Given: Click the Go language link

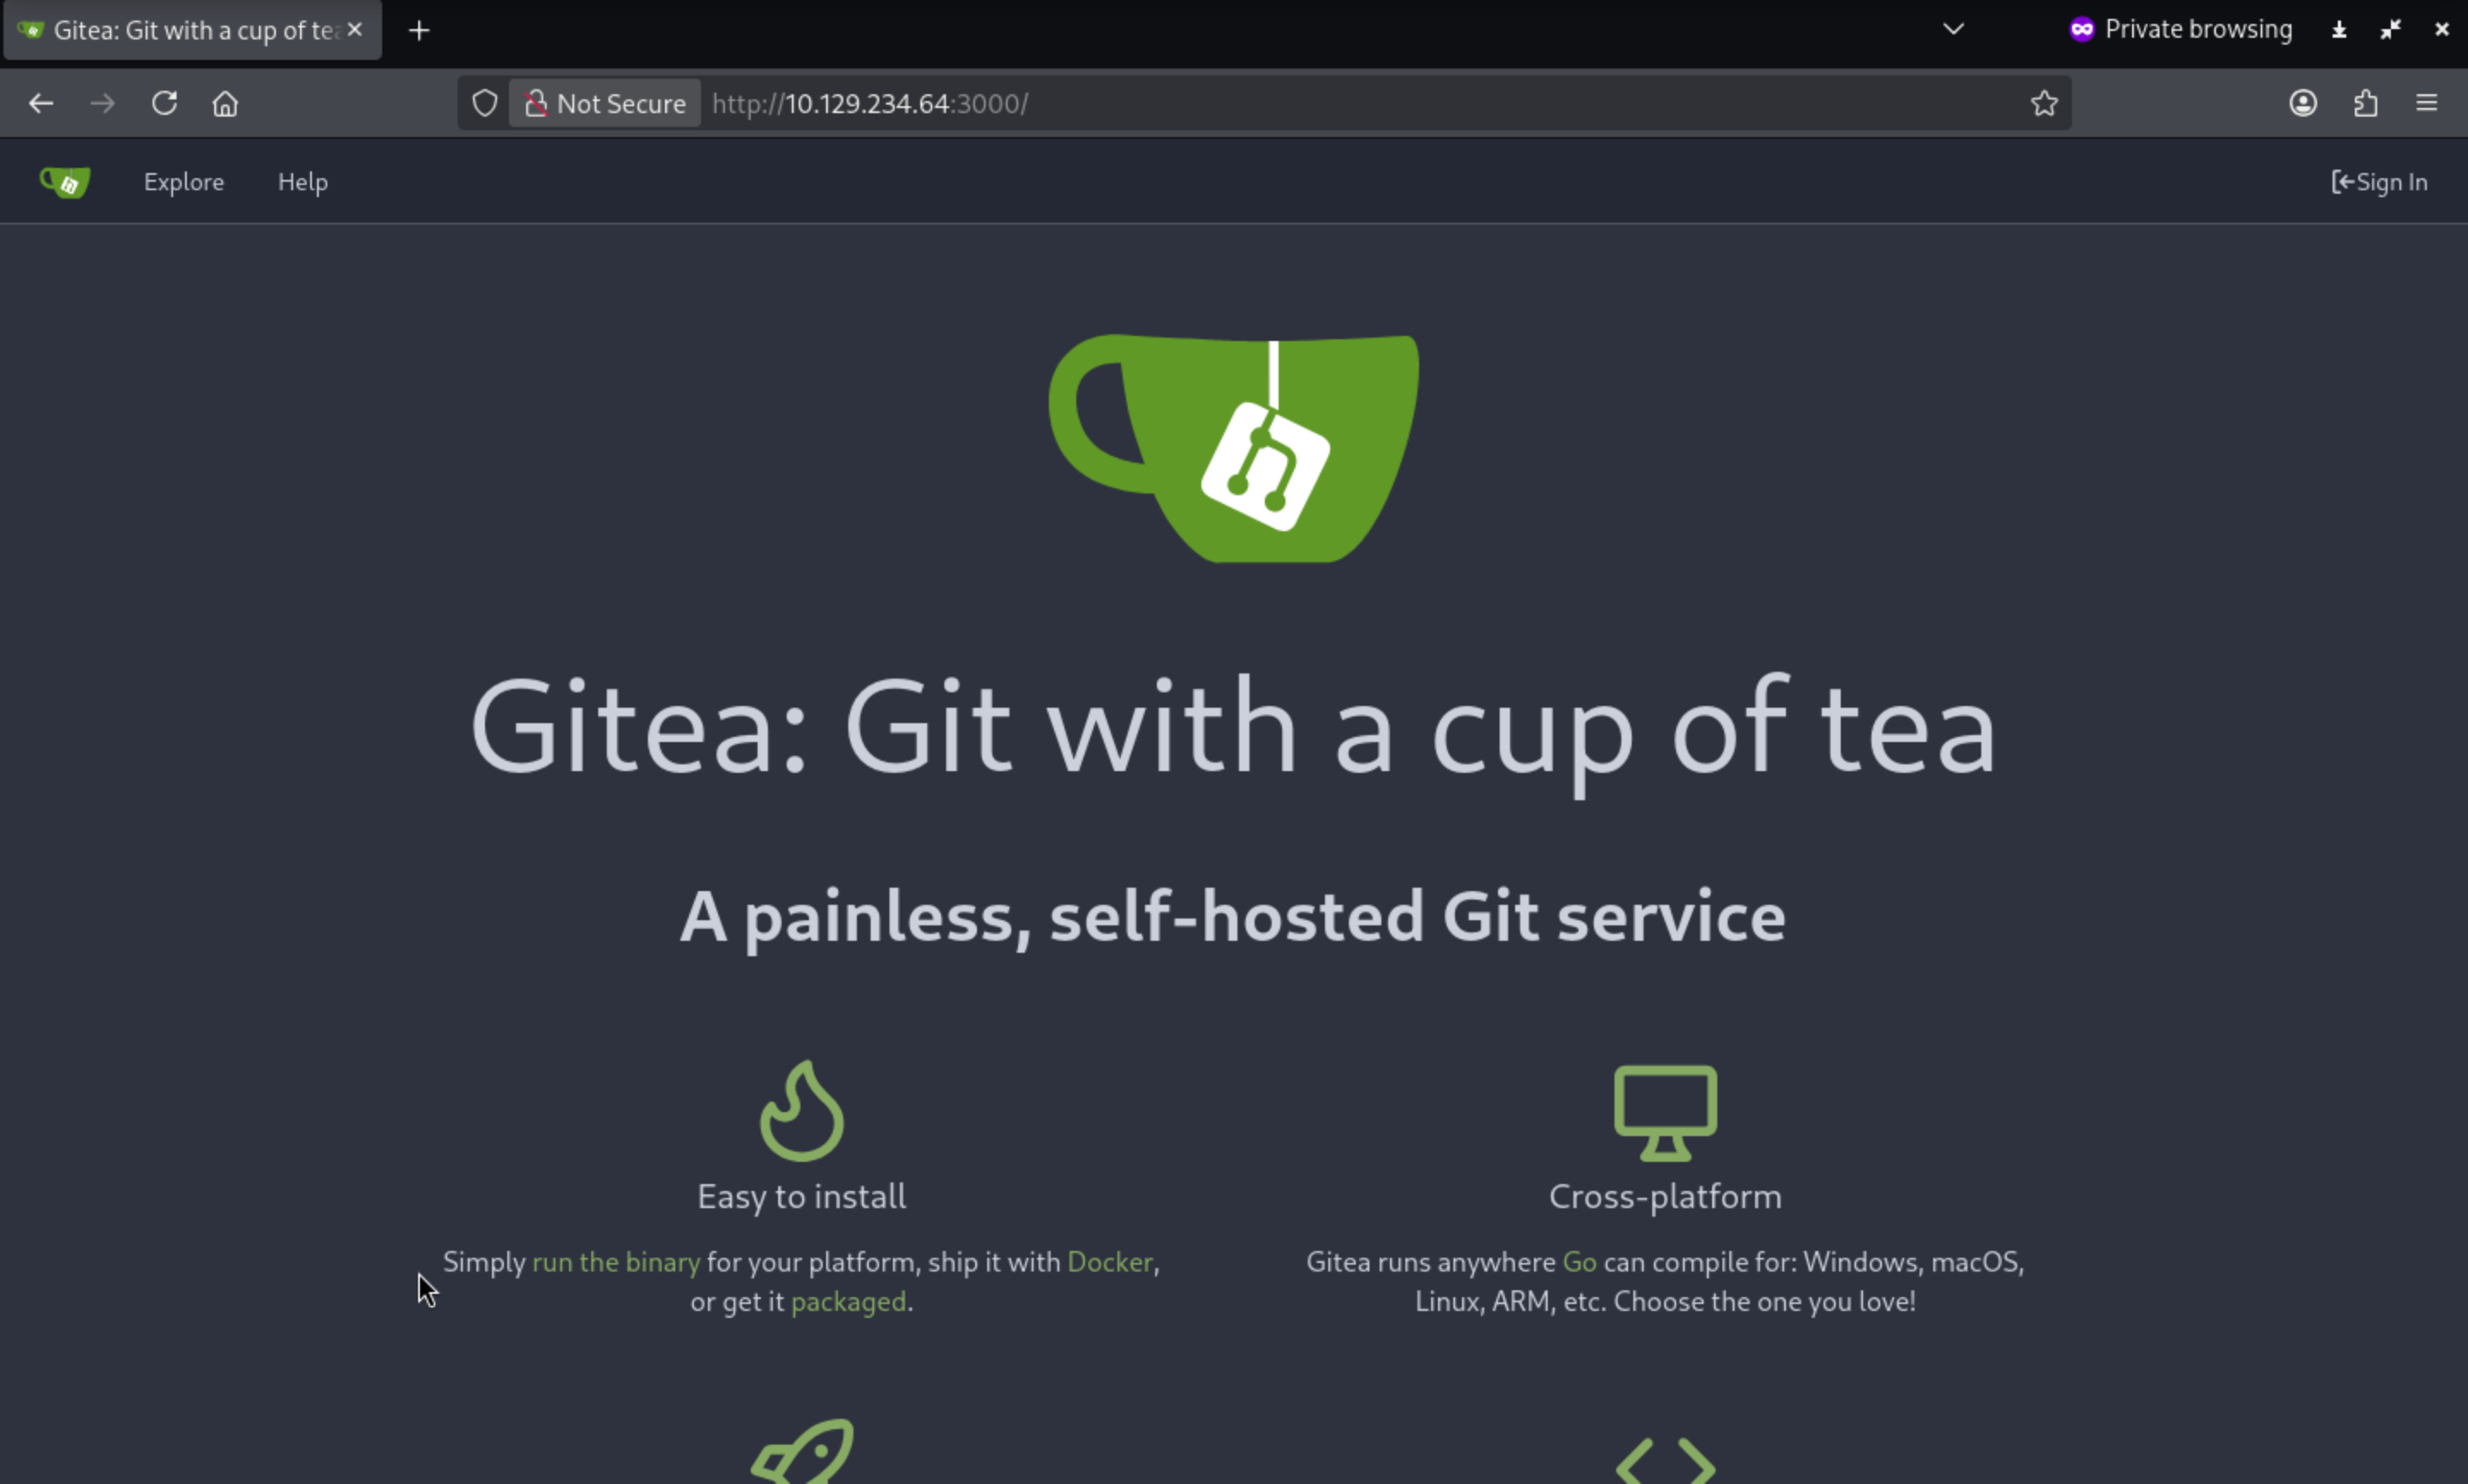Looking at the screenshot, I should pyautogui.click(x=1579, y=1262).
